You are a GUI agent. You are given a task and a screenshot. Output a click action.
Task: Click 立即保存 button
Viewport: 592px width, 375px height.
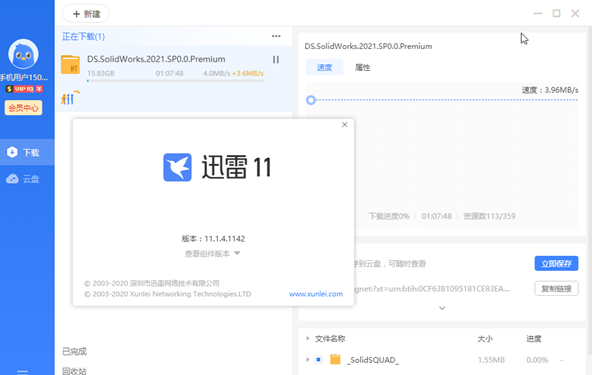click(x=556, y=264)
